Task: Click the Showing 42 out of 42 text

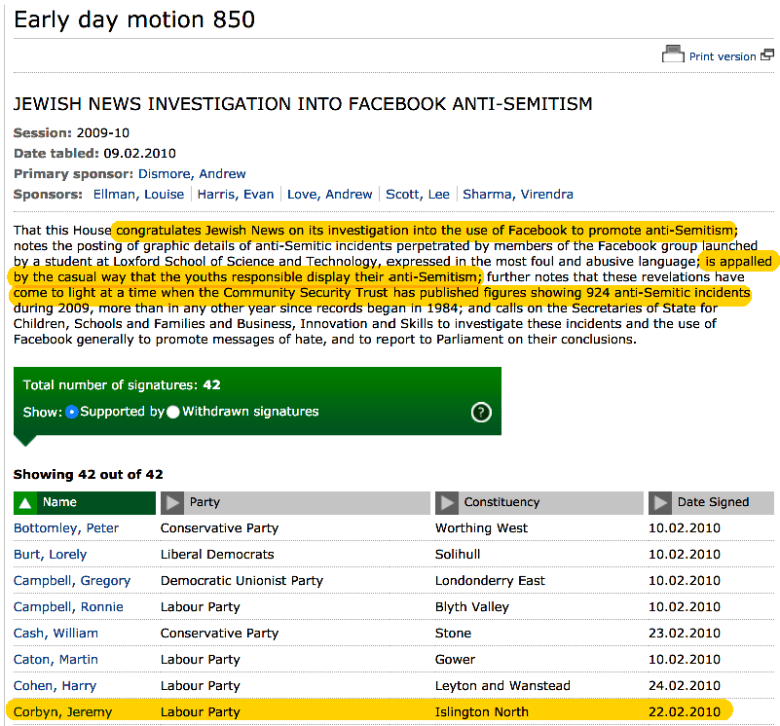Action: 88,475
